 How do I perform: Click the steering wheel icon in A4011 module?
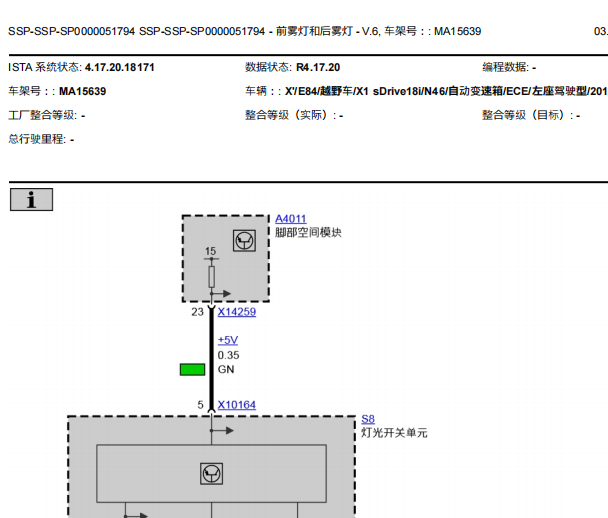click(244, 240)
